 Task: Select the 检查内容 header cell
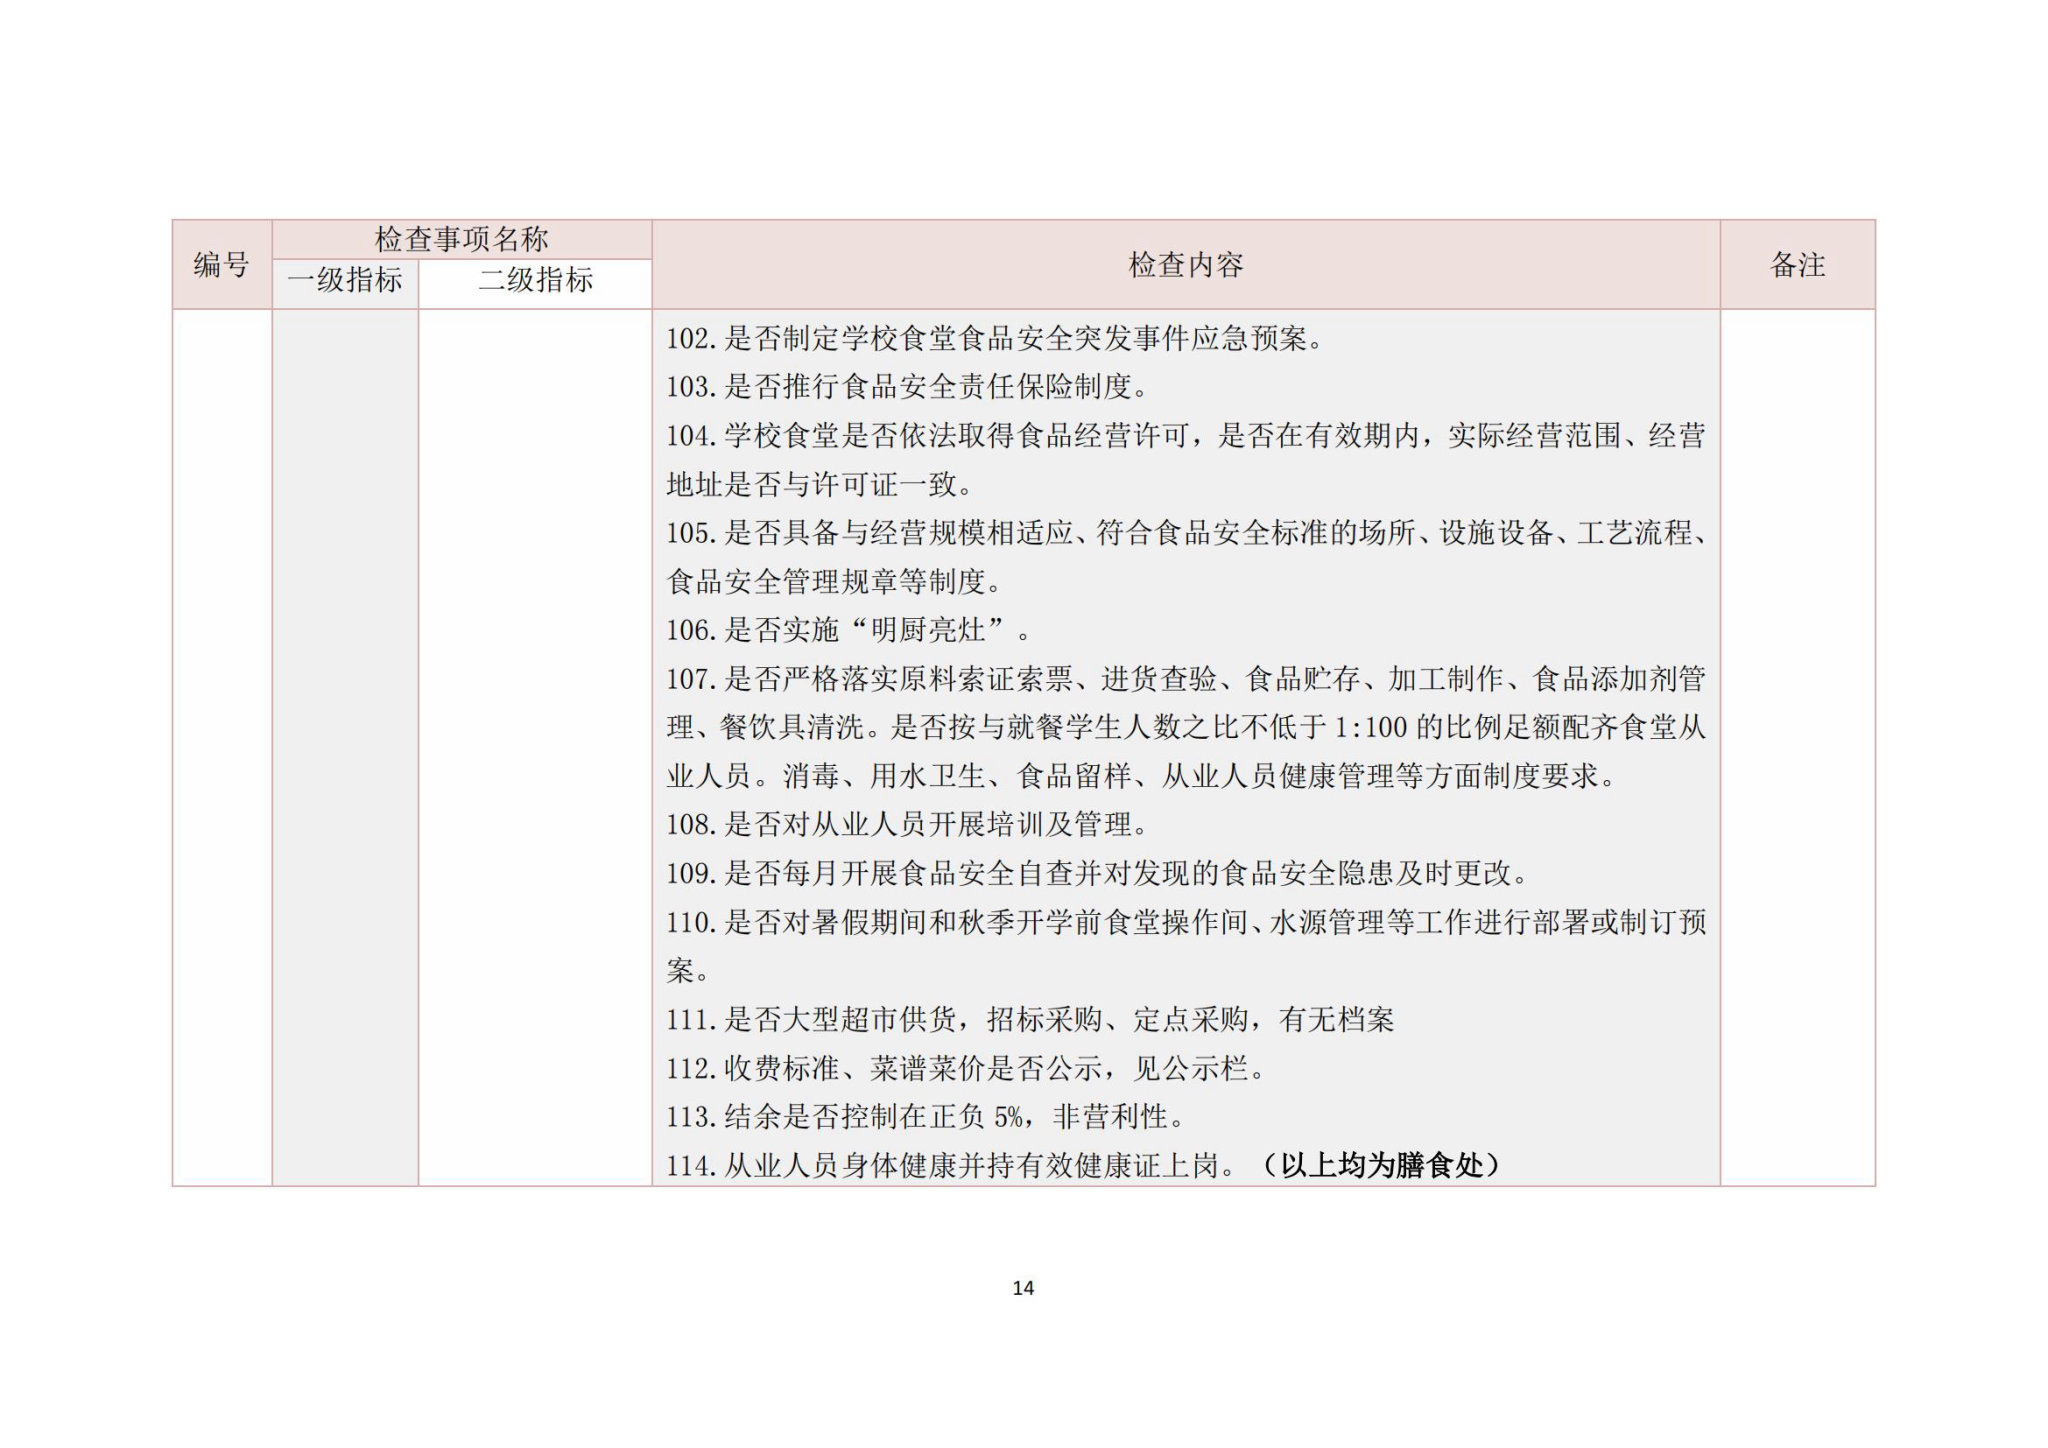(x=1186, y=265)
